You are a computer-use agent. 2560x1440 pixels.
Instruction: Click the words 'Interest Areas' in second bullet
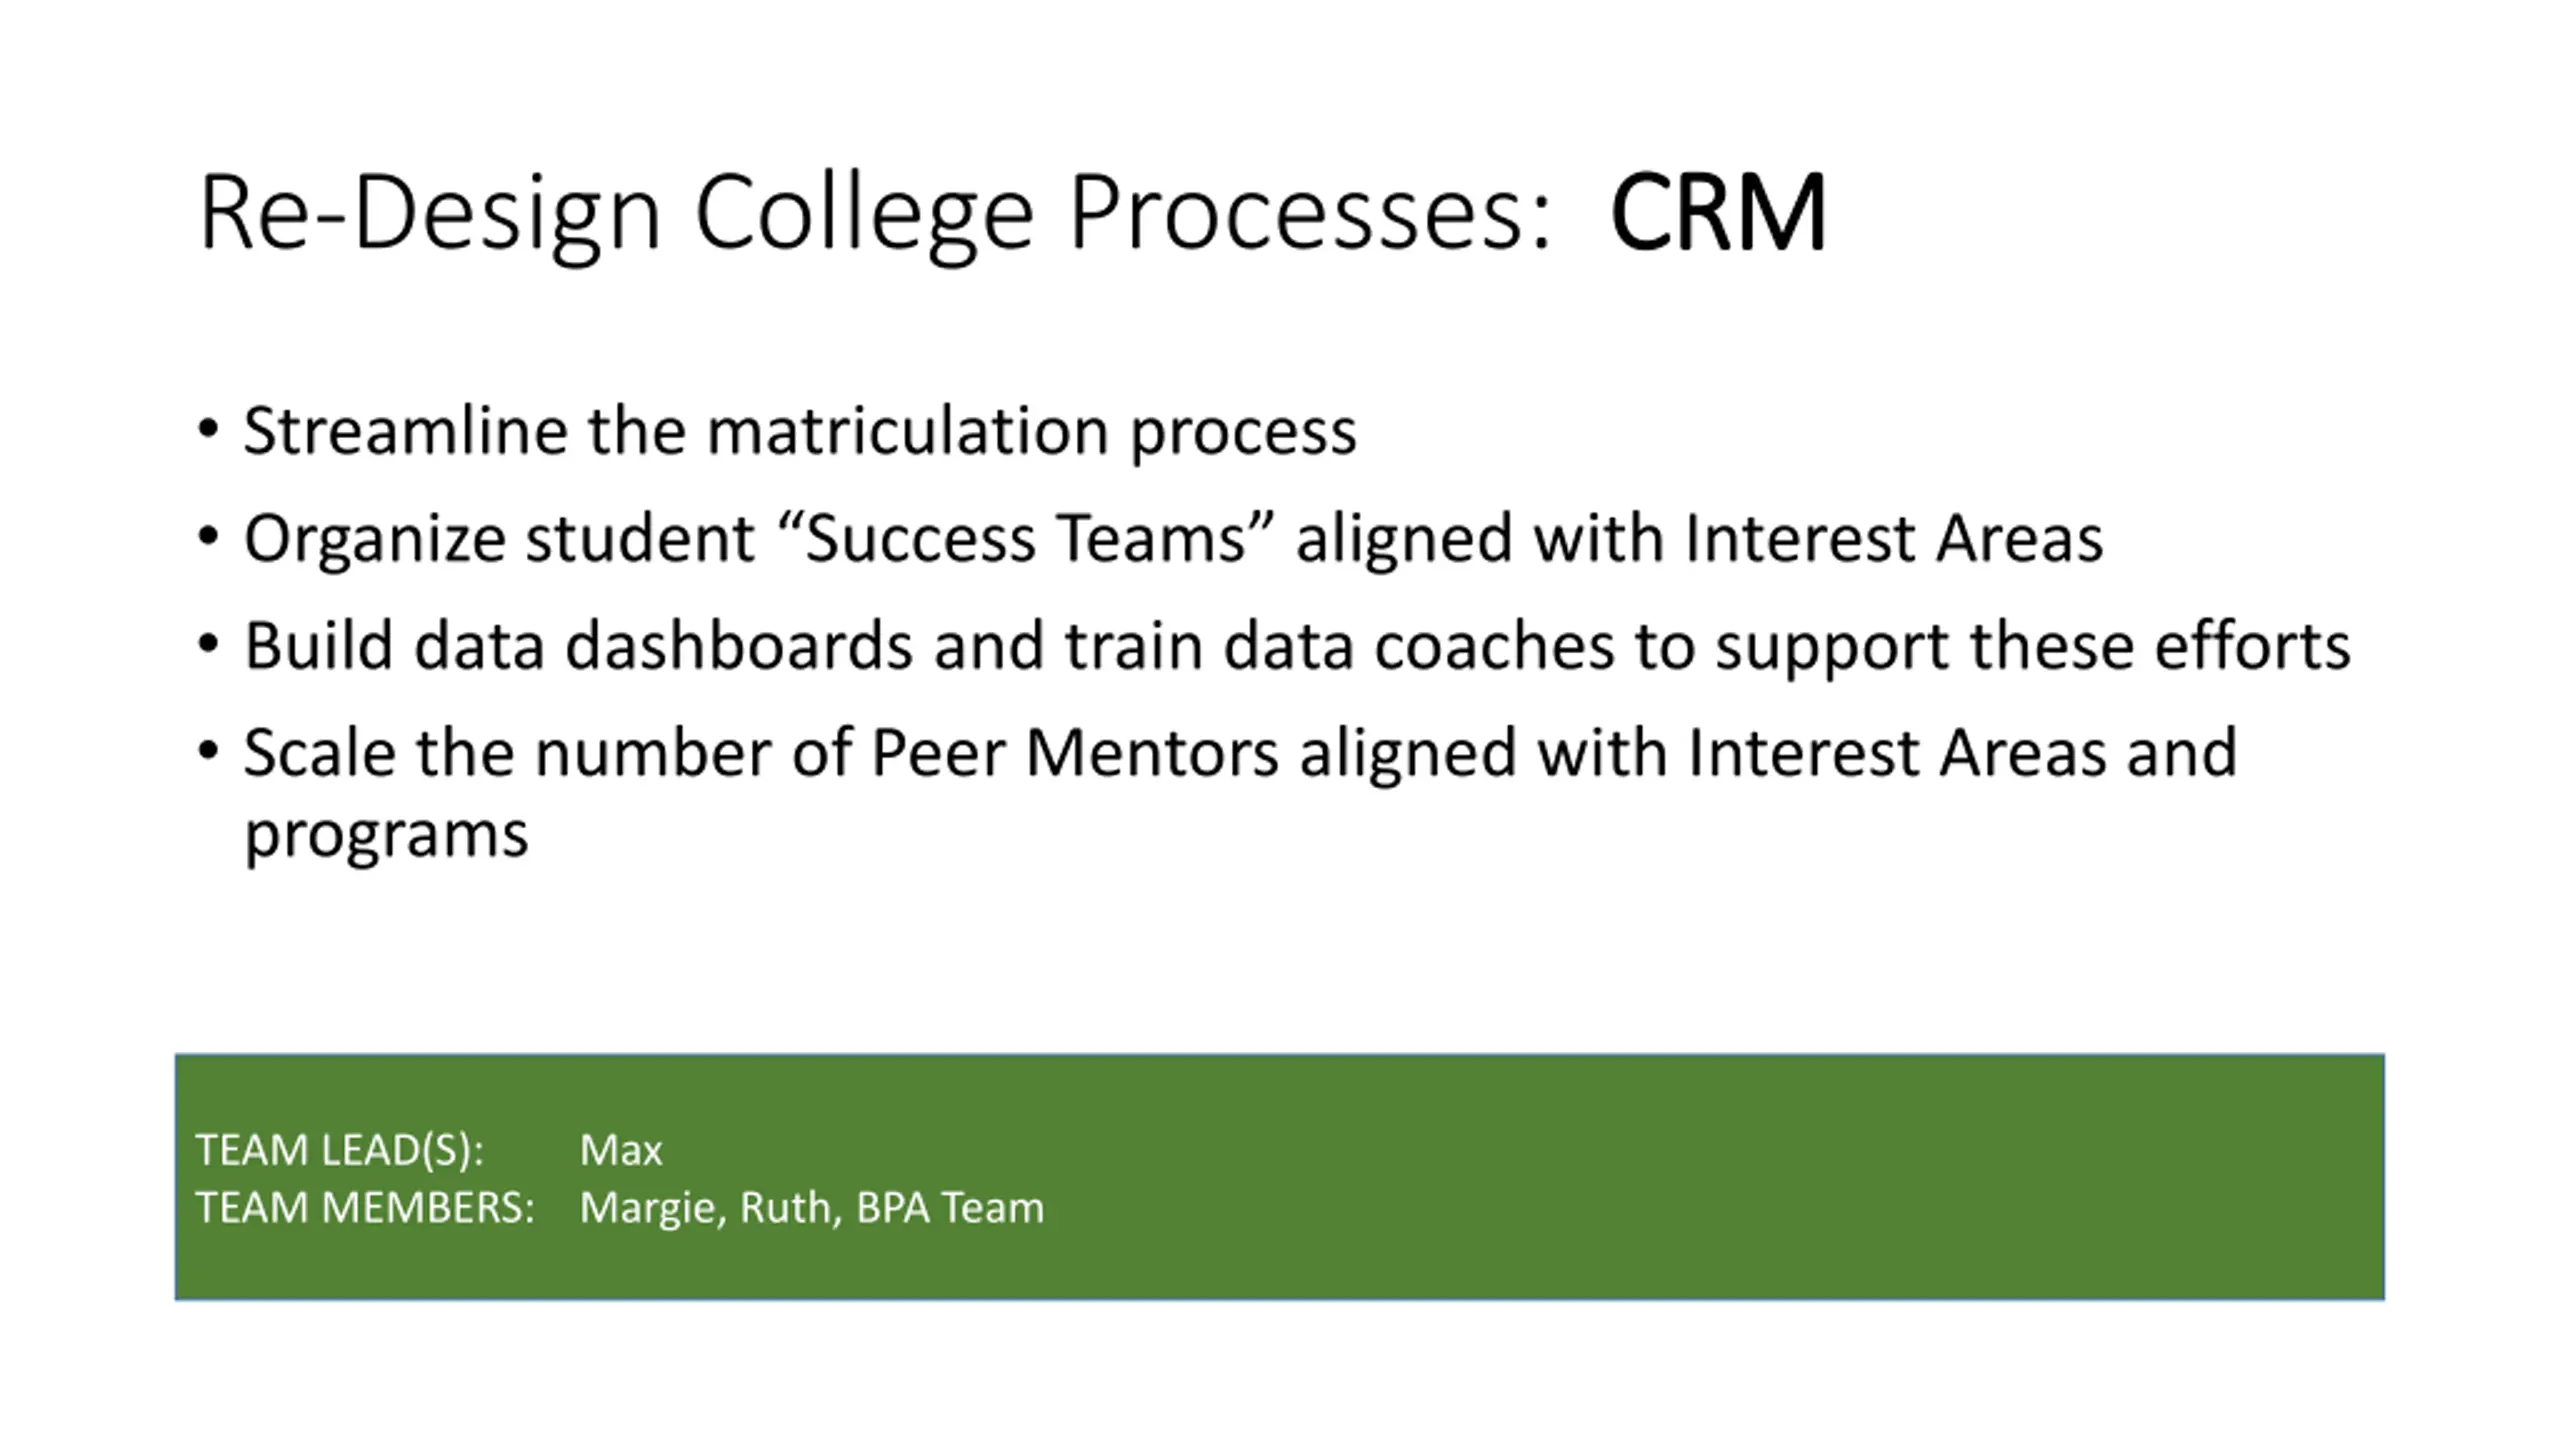[1894, 538]
